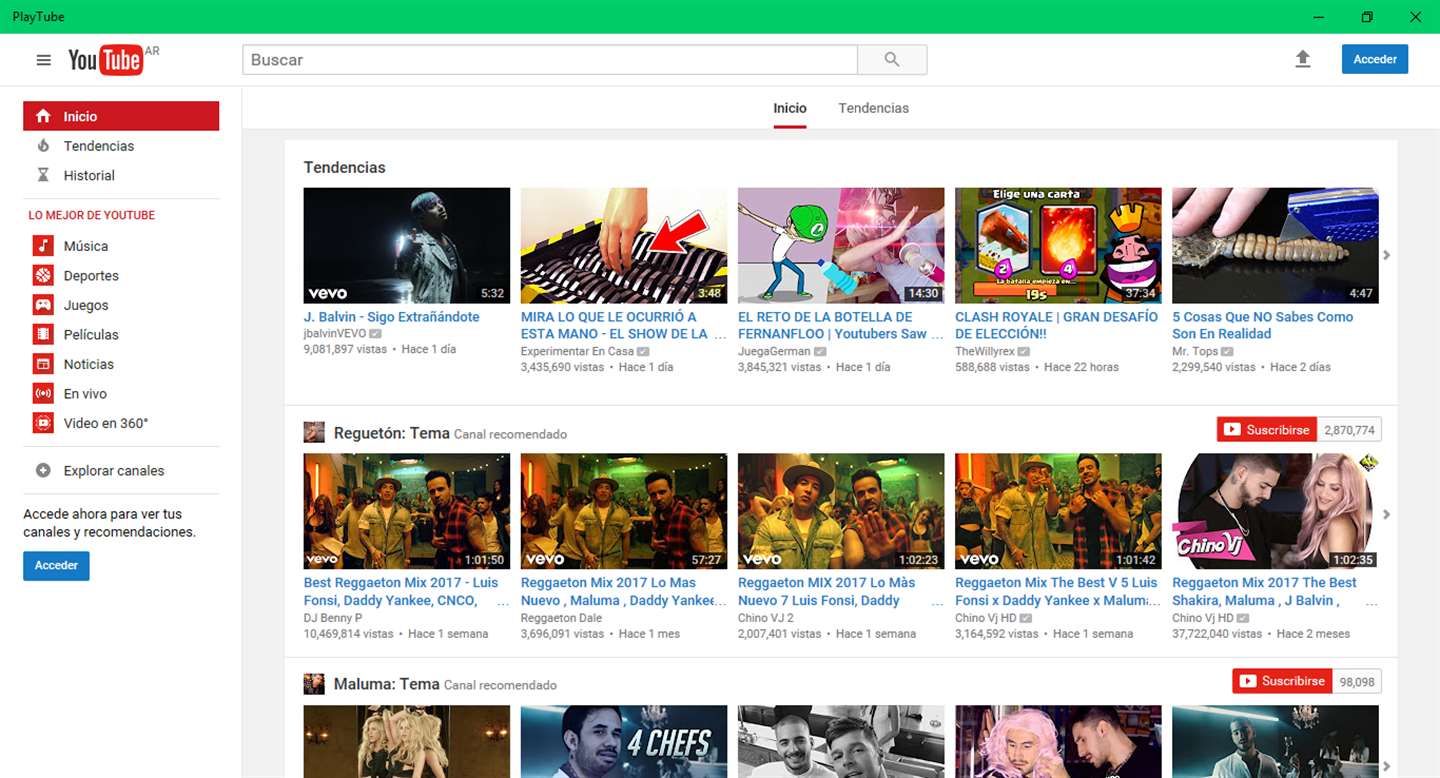This screenshot has width=1440, height=778.
Task: Click the Reguetón channel avatar
Action: (x=314, y=432)
